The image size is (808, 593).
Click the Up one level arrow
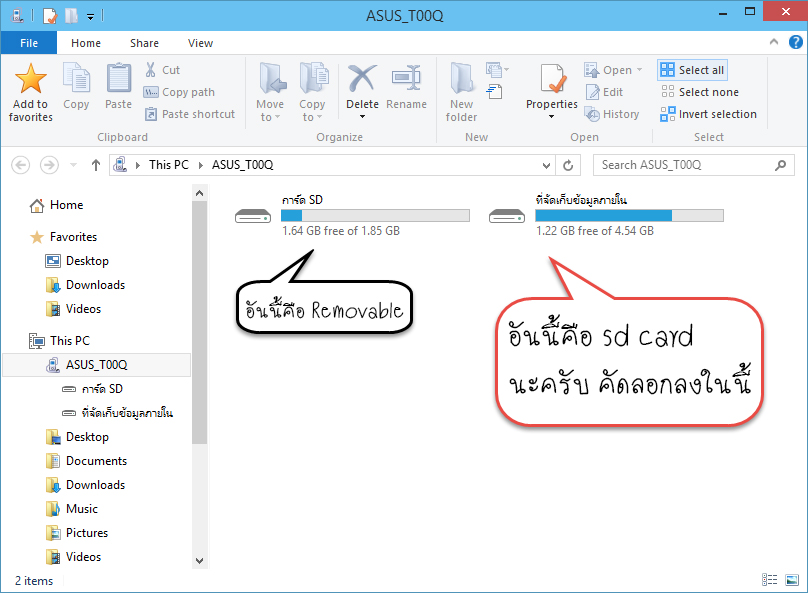[95, 165]
